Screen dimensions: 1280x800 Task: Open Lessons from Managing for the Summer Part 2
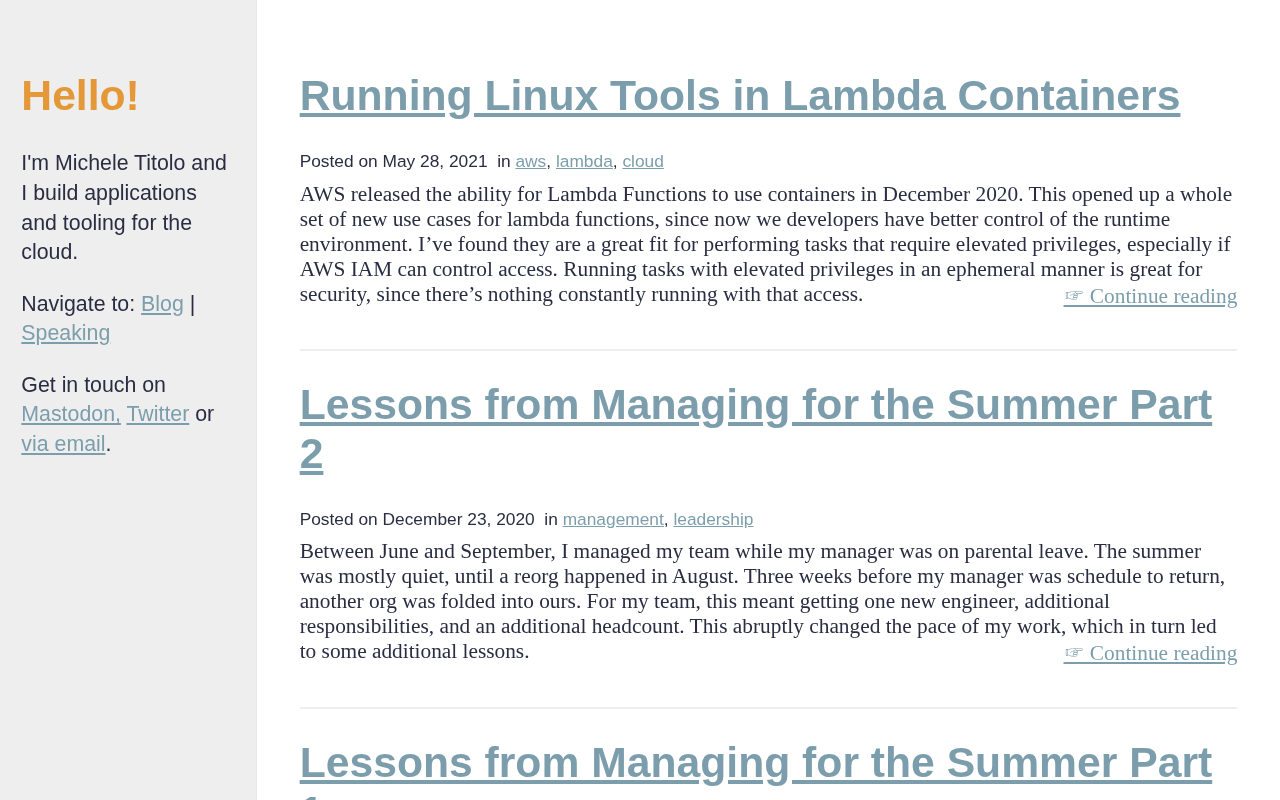(756, 430)
